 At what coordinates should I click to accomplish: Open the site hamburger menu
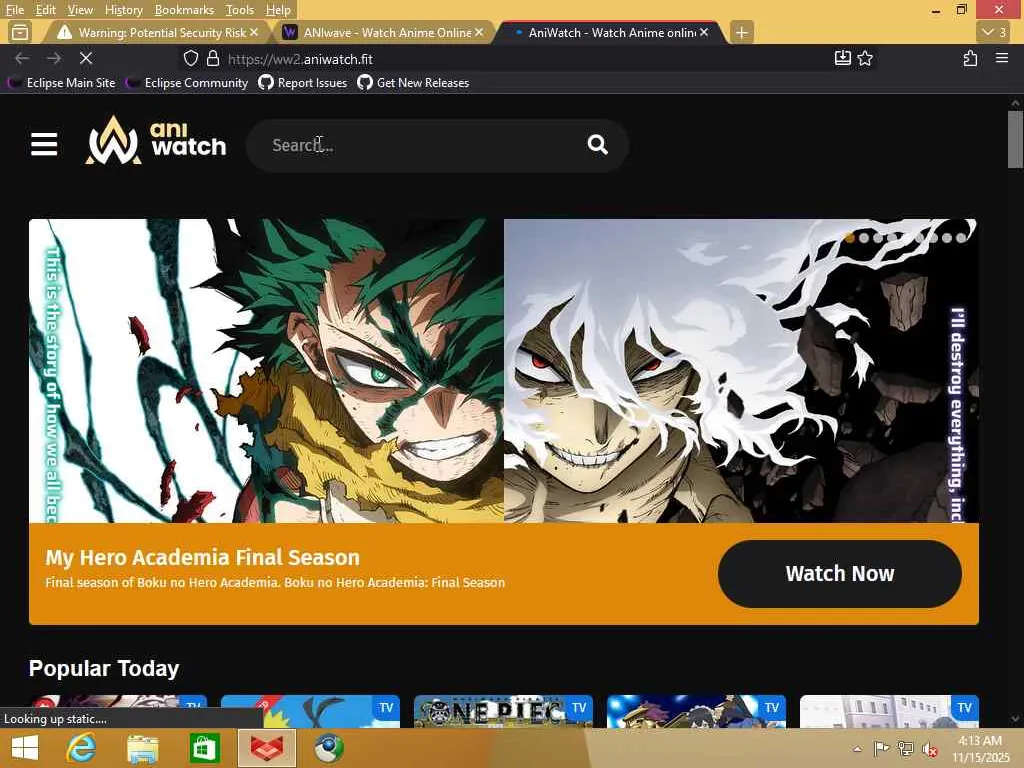[x=44, y=144]
